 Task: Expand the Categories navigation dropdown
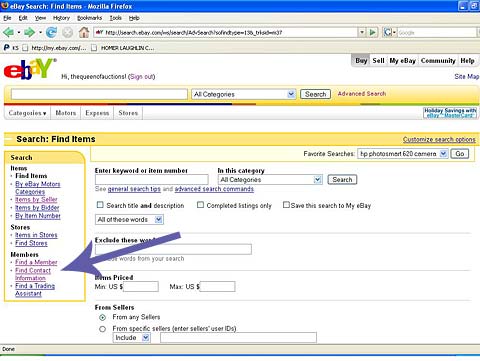point(27,113)
